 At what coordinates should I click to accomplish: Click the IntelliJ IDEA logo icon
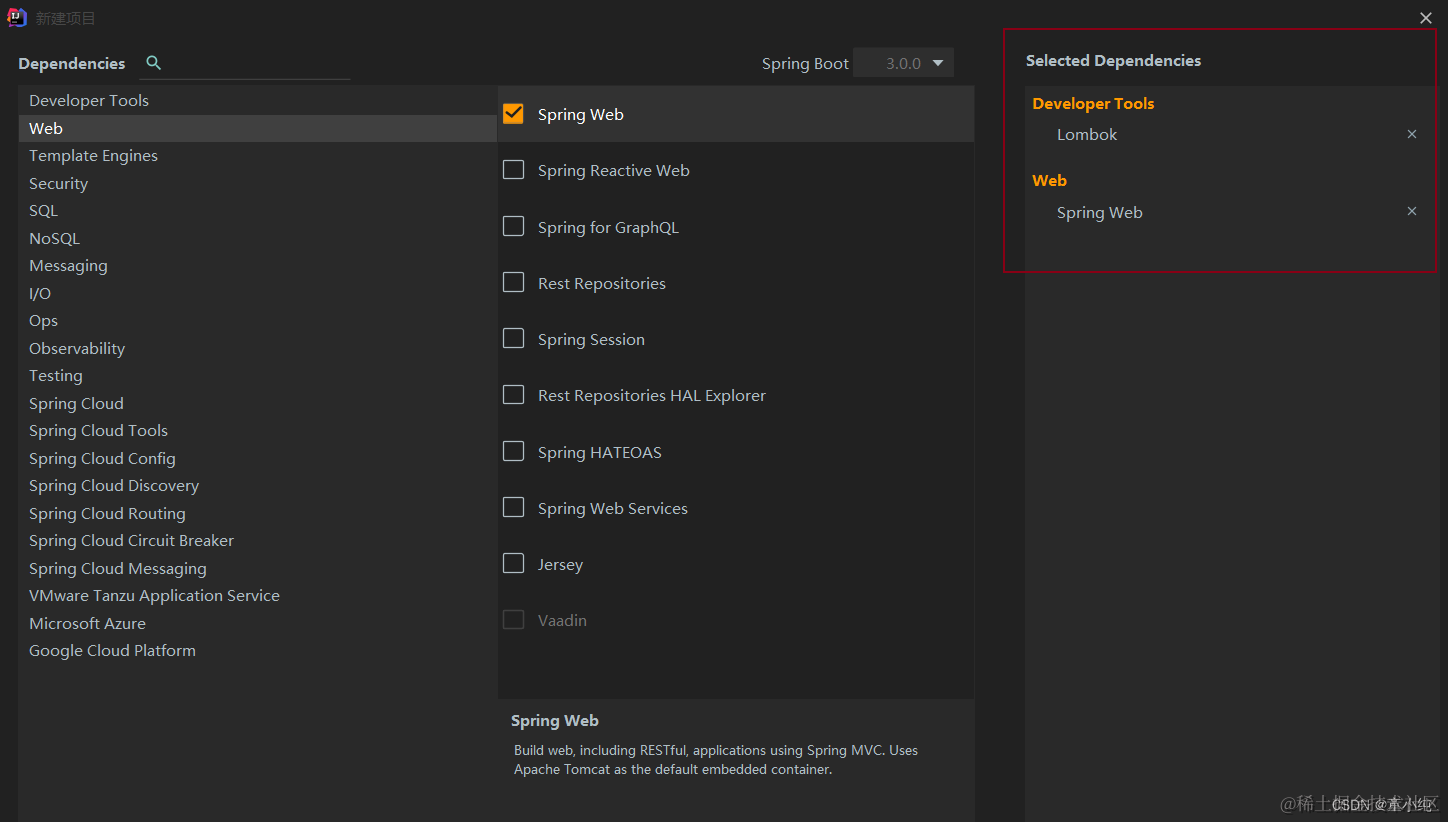tap(17, 17)
